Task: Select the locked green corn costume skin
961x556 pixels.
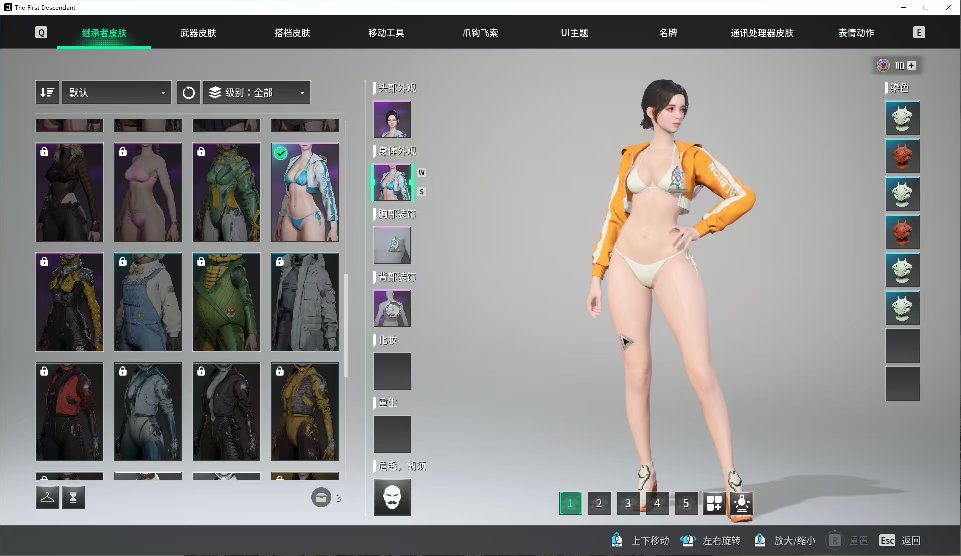Action: click(x=226, y=302)
